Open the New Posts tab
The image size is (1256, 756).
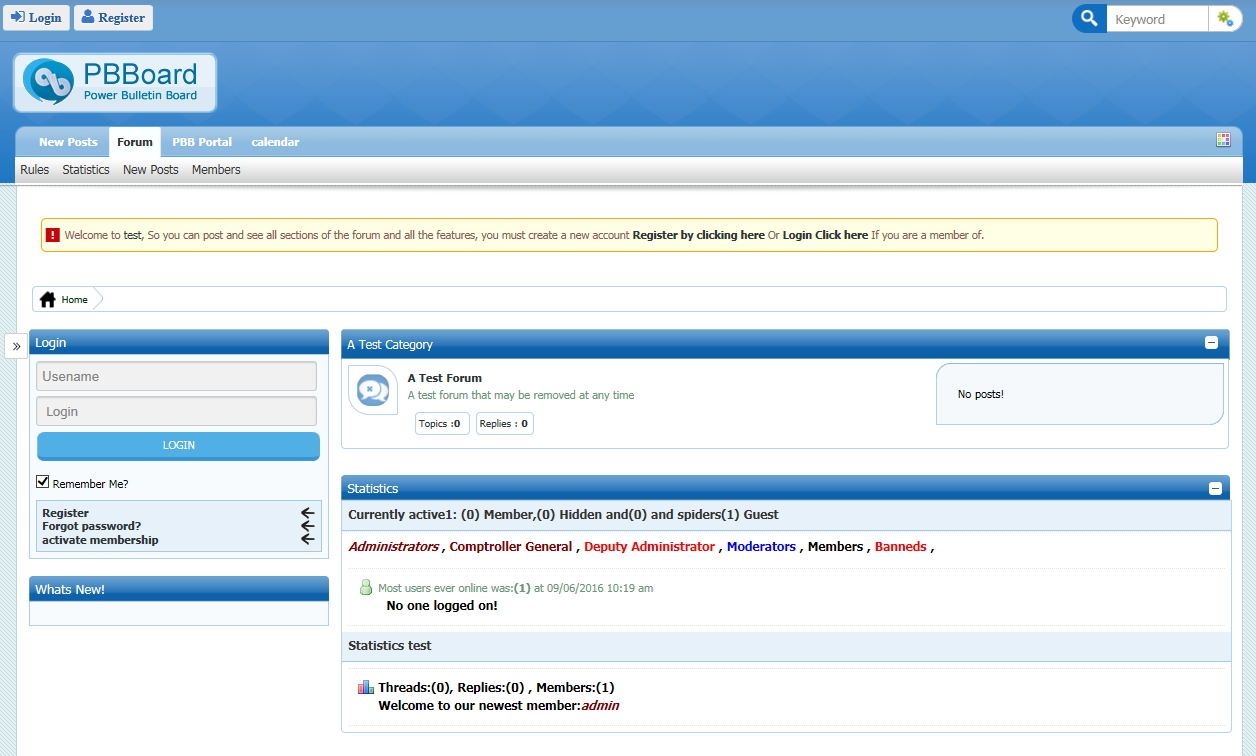pos(68,142)
